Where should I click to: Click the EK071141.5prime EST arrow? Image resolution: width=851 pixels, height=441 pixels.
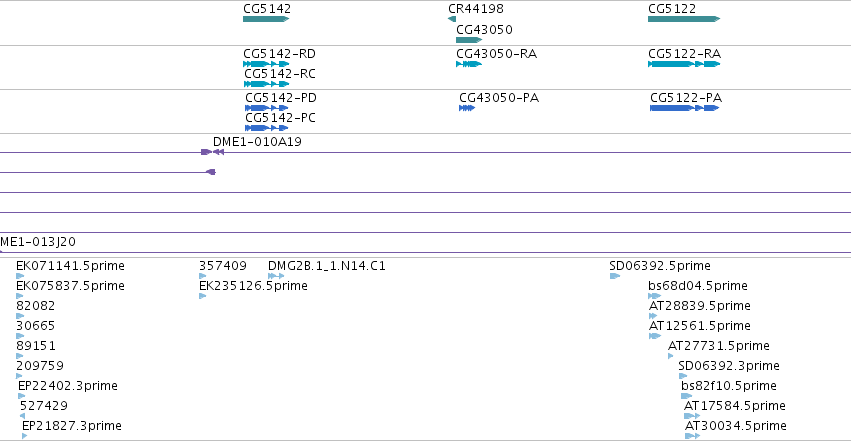point(20,276)
